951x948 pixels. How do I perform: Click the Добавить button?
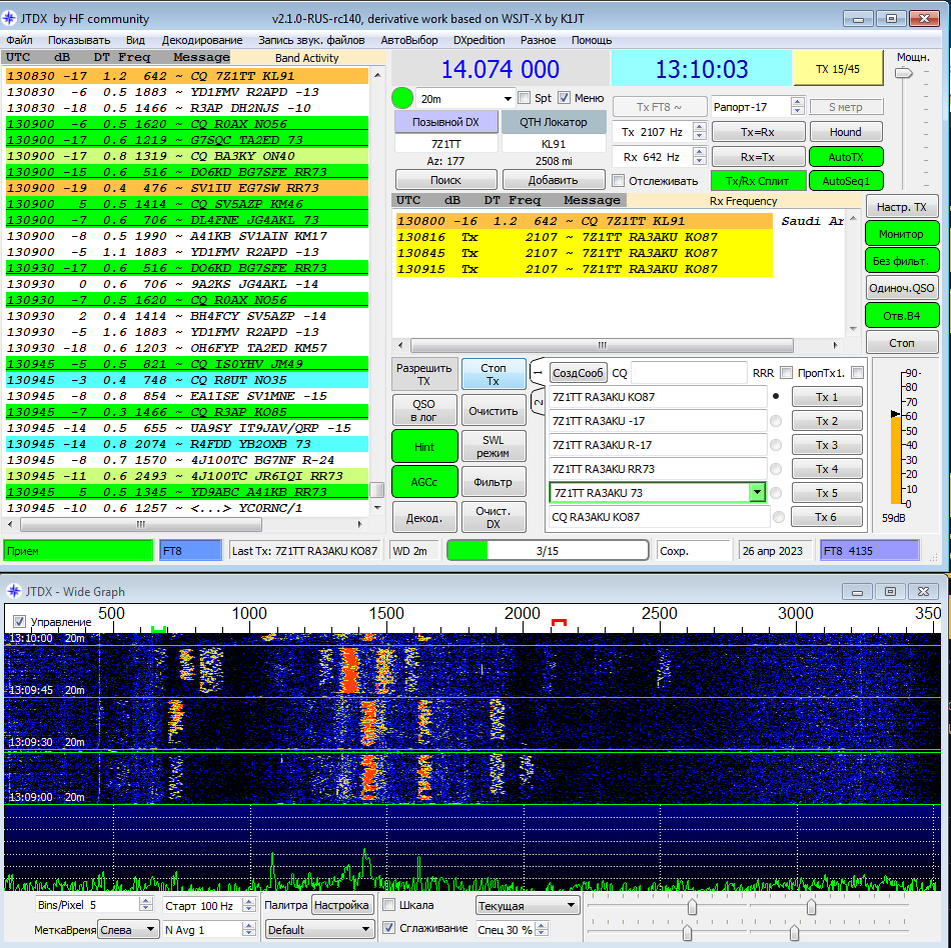coord(553,180)
